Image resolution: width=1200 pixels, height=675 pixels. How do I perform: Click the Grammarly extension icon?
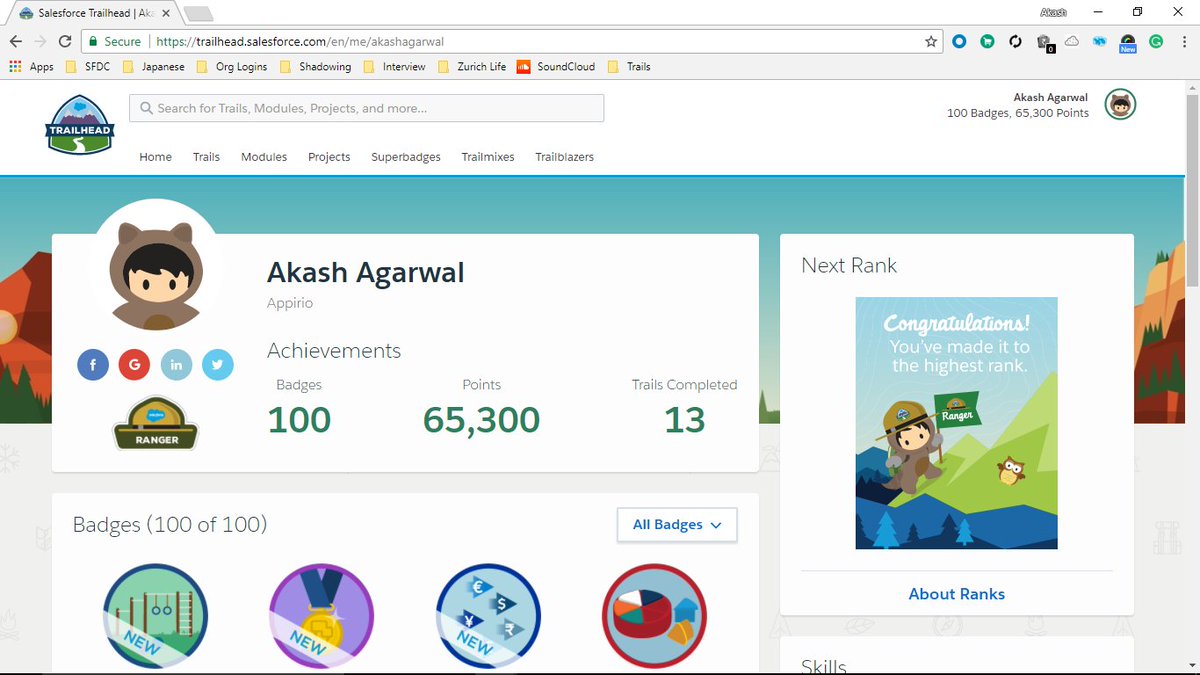point(1156,42)
